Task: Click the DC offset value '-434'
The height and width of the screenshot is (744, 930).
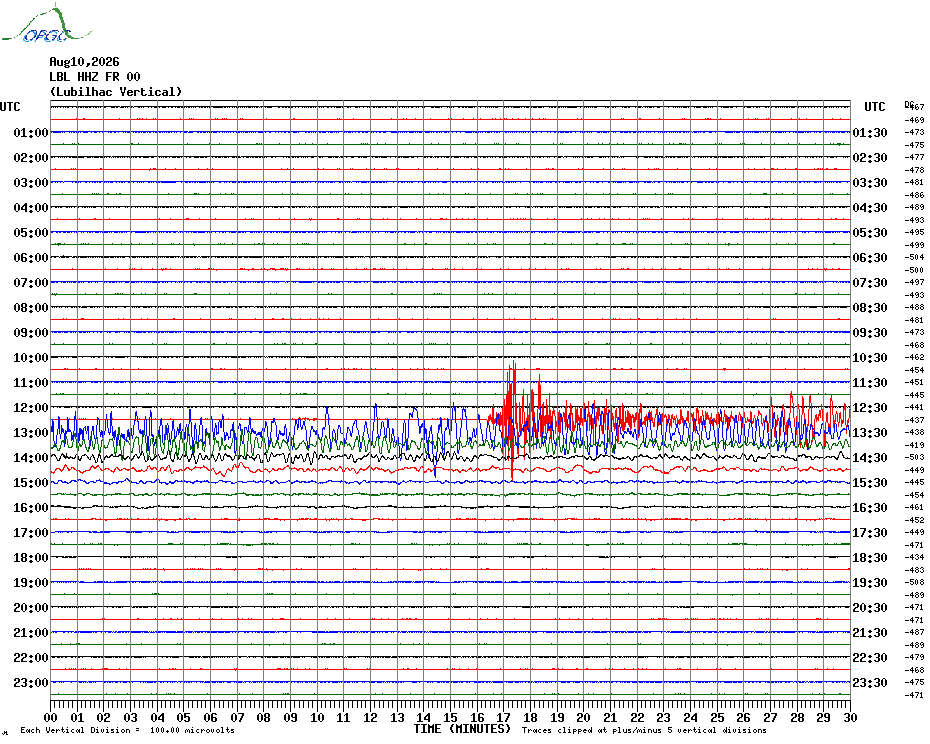Action: click(915, 557)
